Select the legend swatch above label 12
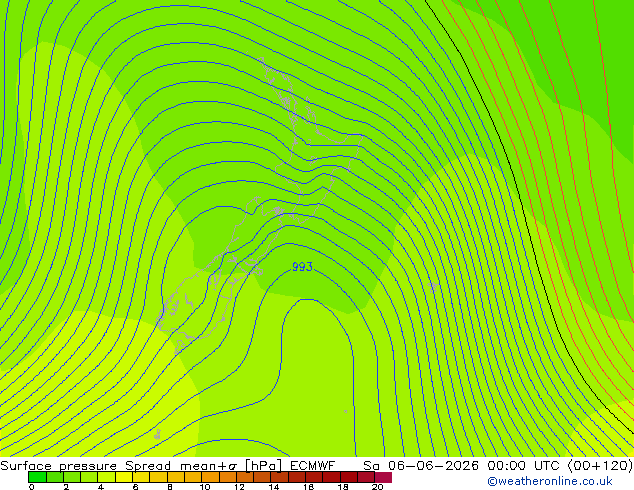634x490 pixels. (x=245, y=477)
